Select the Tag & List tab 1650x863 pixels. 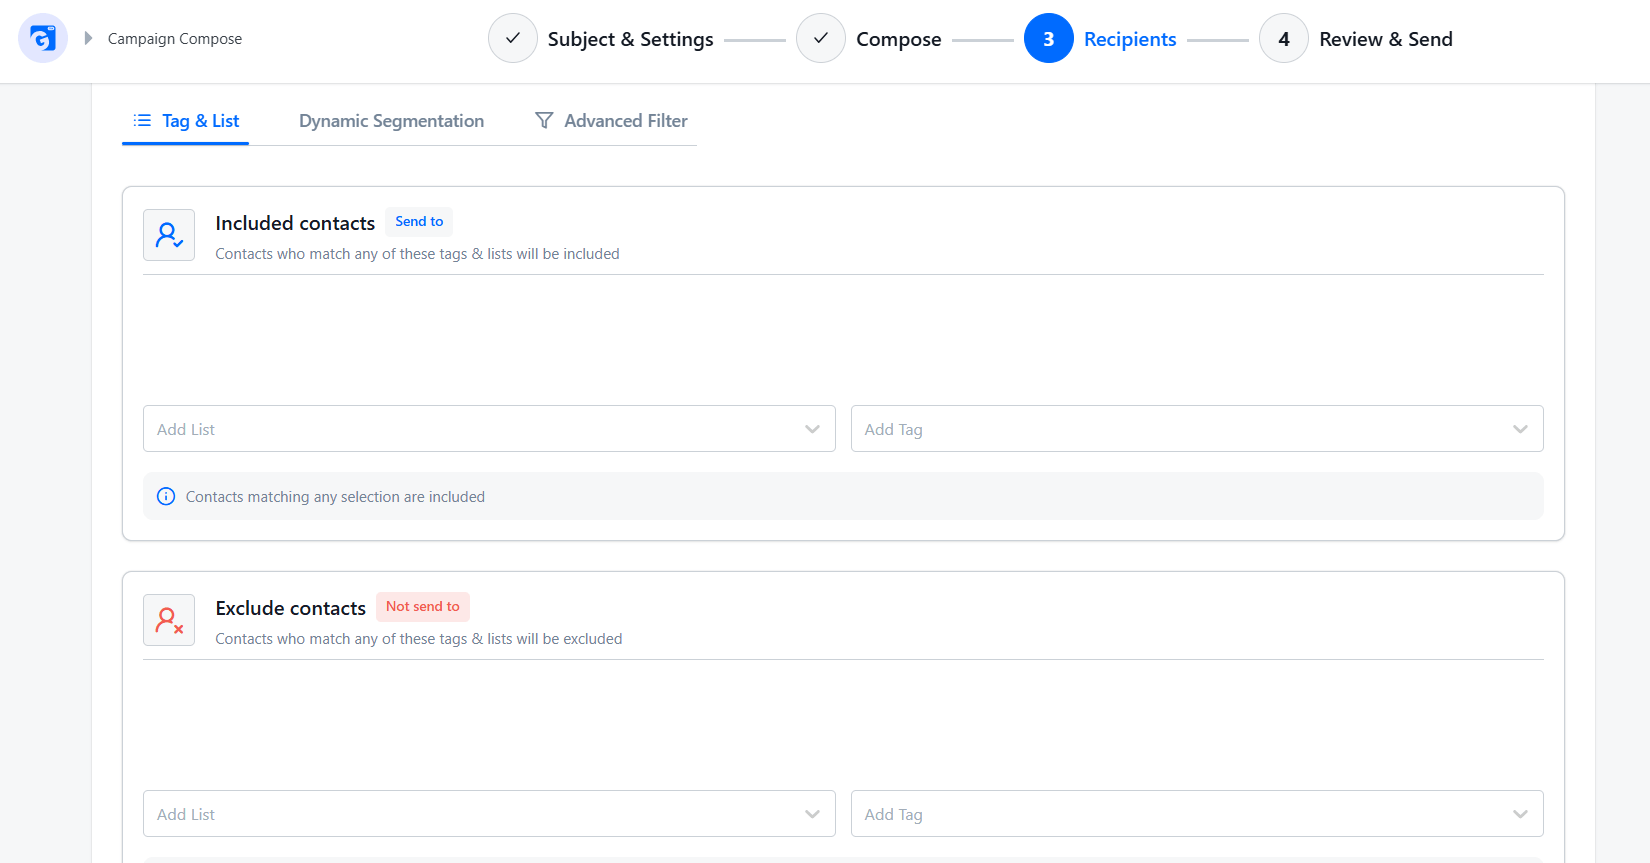186,120
